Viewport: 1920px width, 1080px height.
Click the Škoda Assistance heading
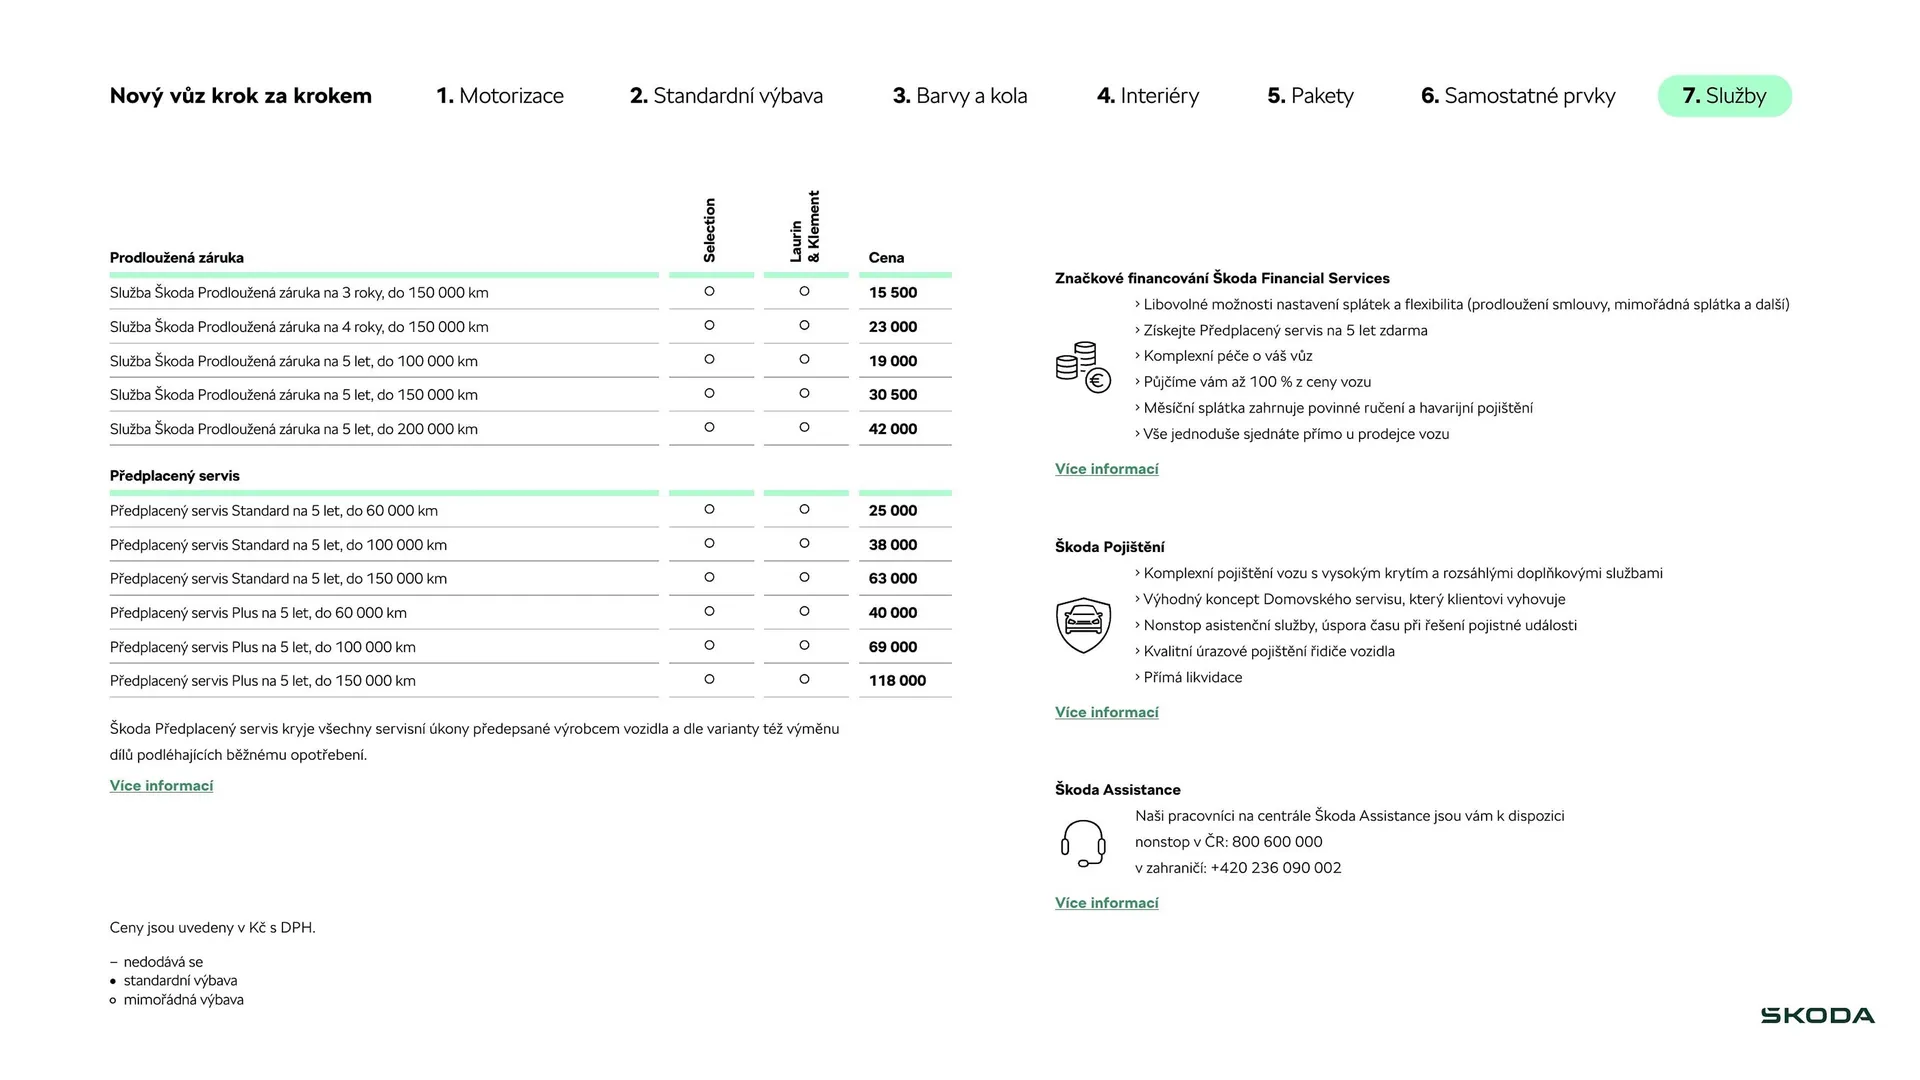point(1118,790)
